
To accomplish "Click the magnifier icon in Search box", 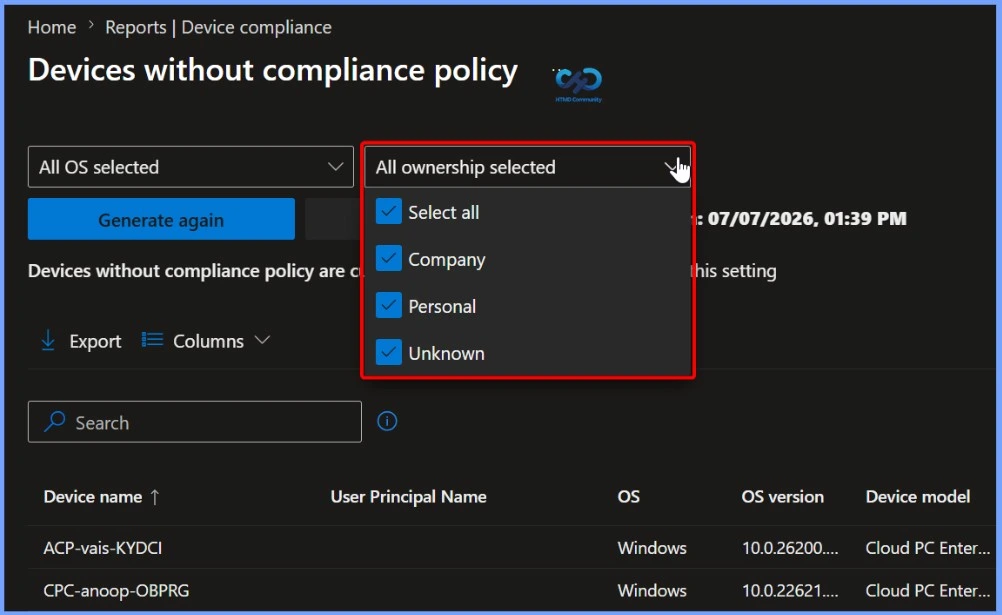I will 55,421.
